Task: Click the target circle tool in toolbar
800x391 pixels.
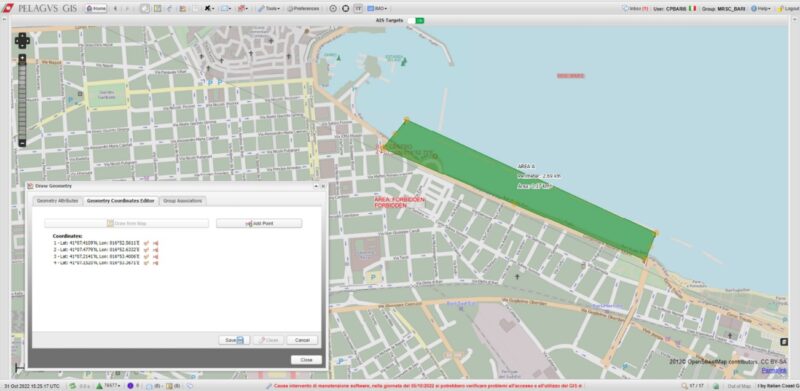Action: pyautogui.click(x=333, y=9)
